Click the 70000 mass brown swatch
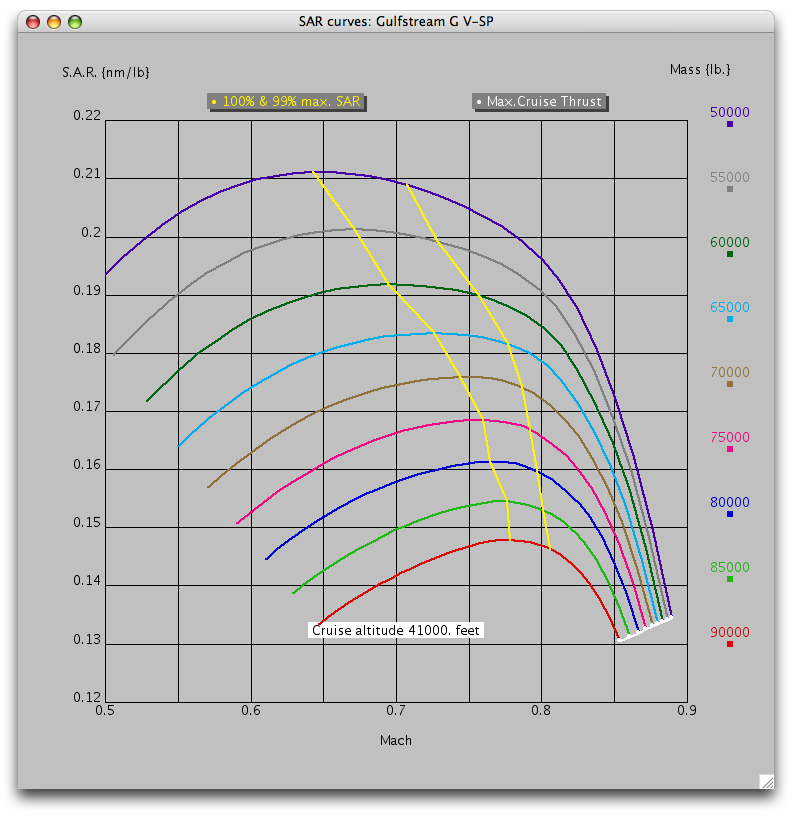 (x=730, y=384)
